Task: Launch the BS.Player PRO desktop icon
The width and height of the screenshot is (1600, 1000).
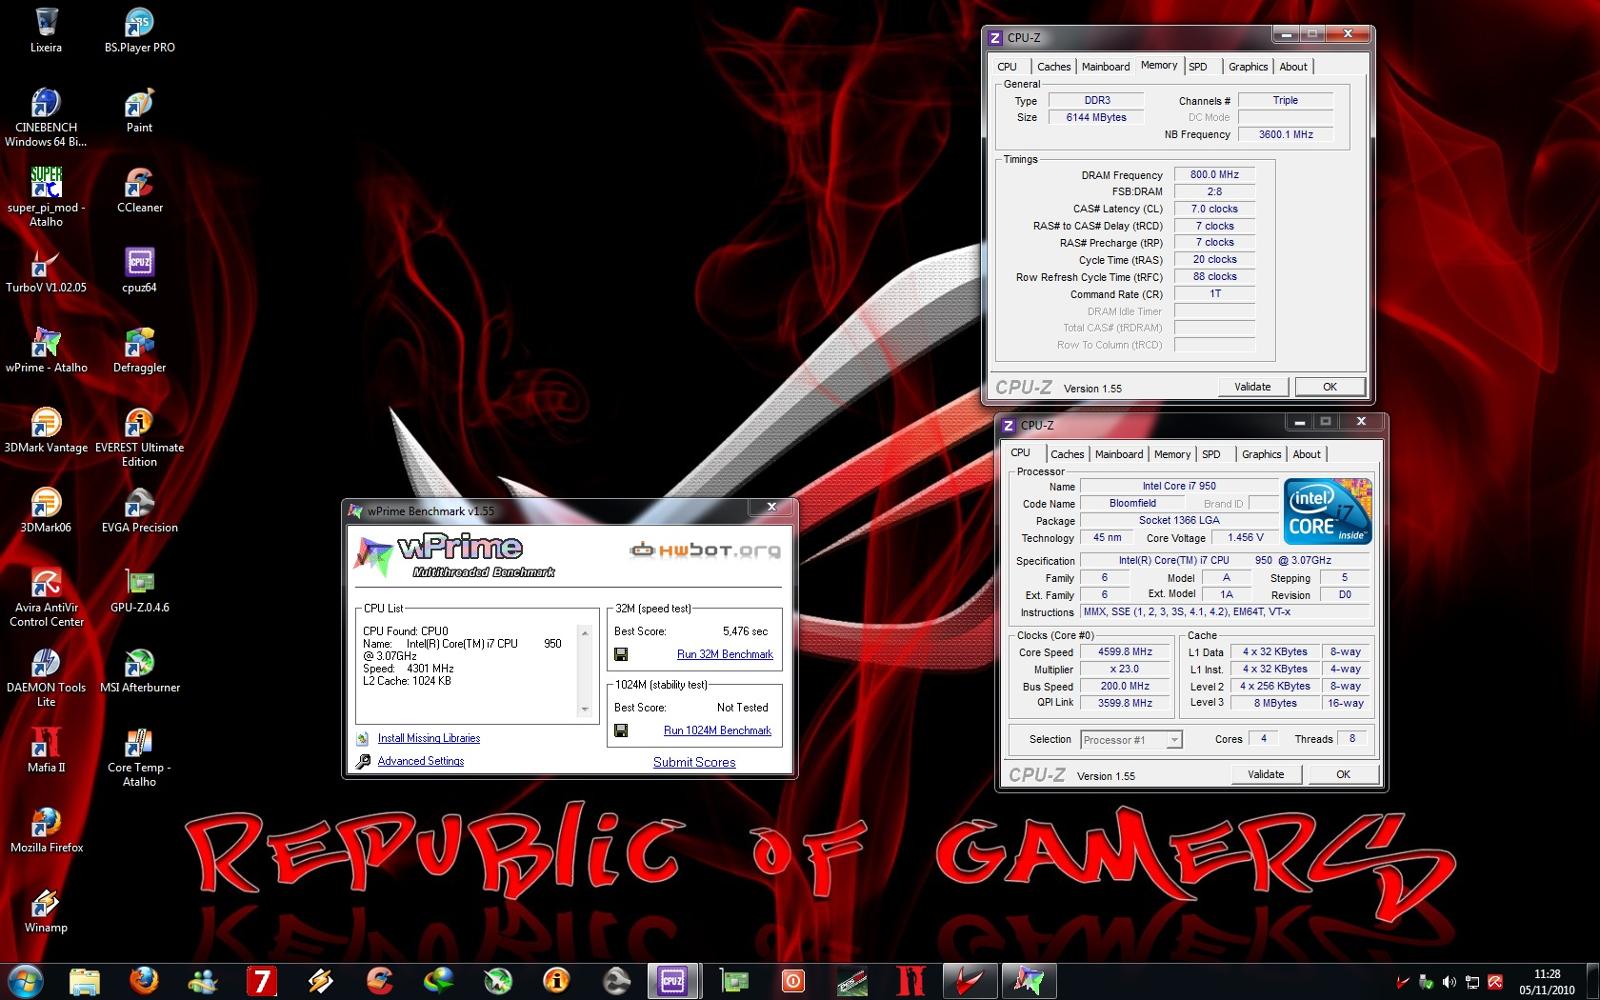Action: [x=139, y=30]
